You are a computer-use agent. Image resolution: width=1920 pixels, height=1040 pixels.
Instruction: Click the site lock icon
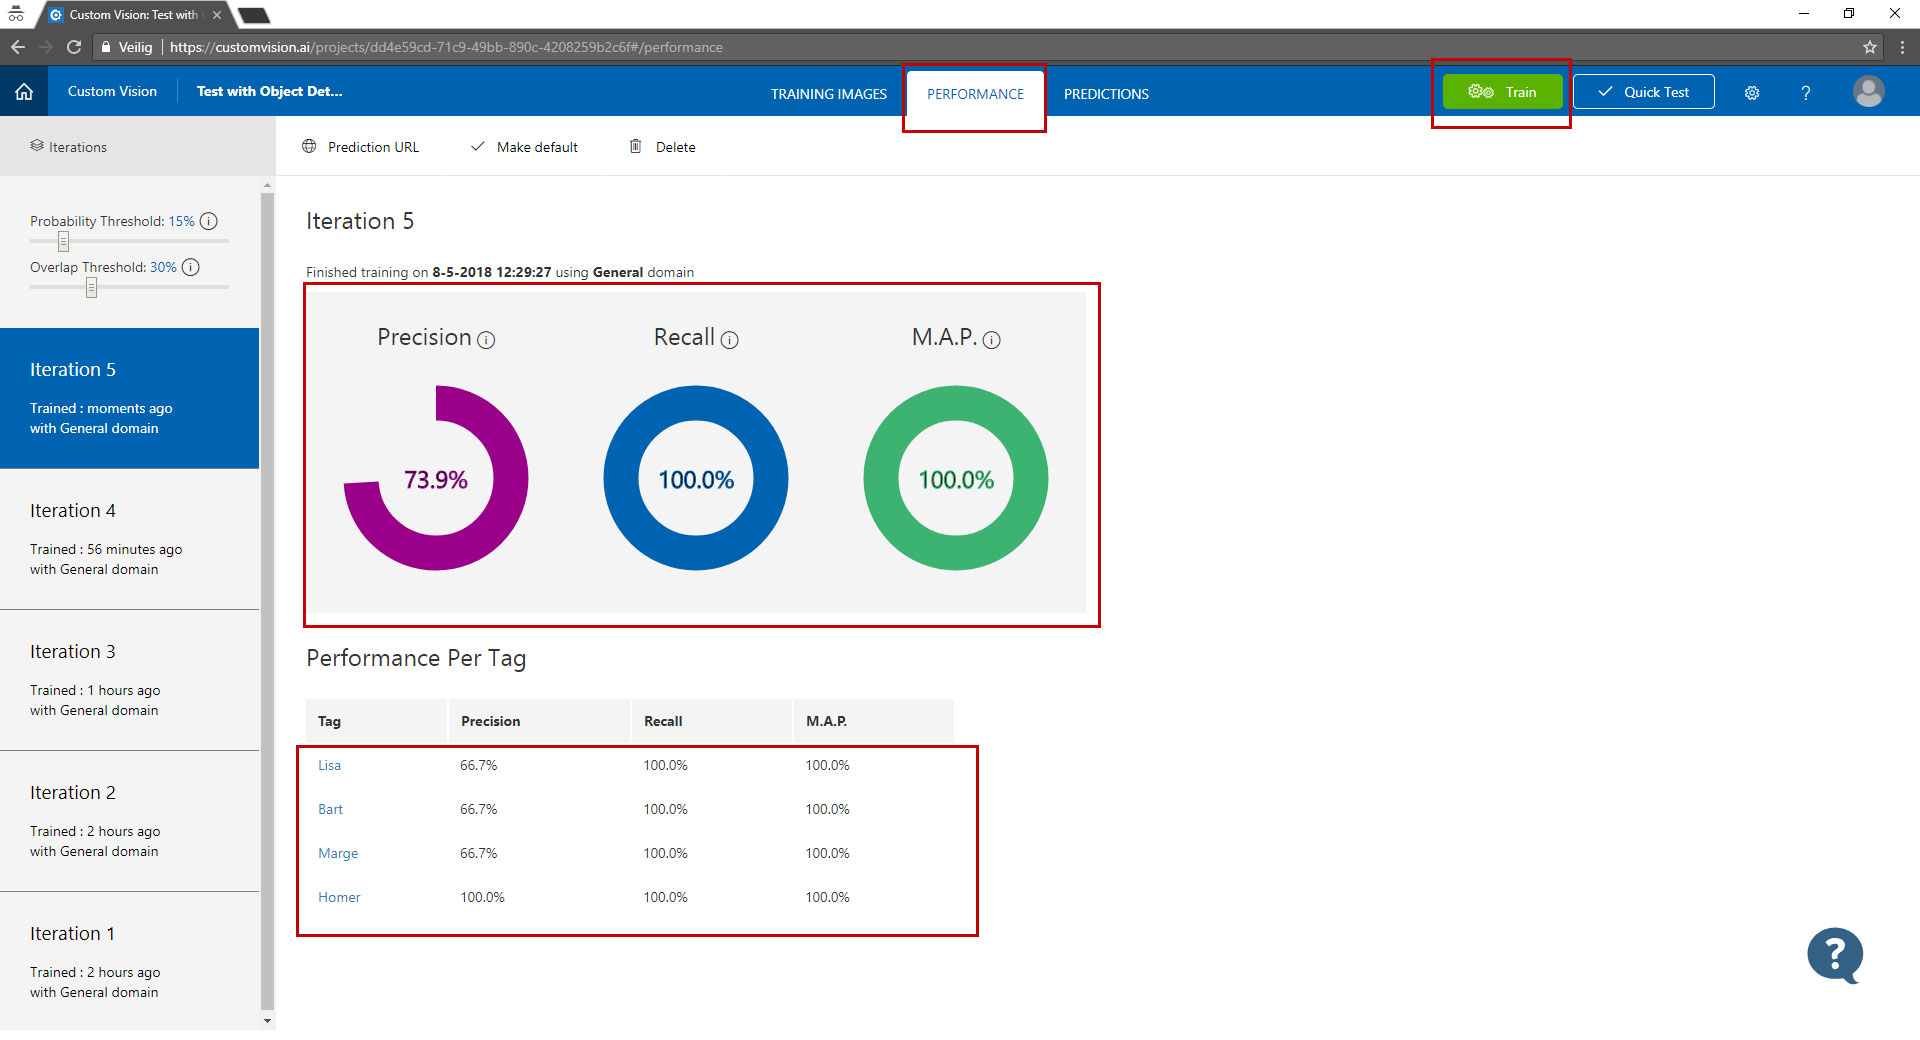pos(106,47)
